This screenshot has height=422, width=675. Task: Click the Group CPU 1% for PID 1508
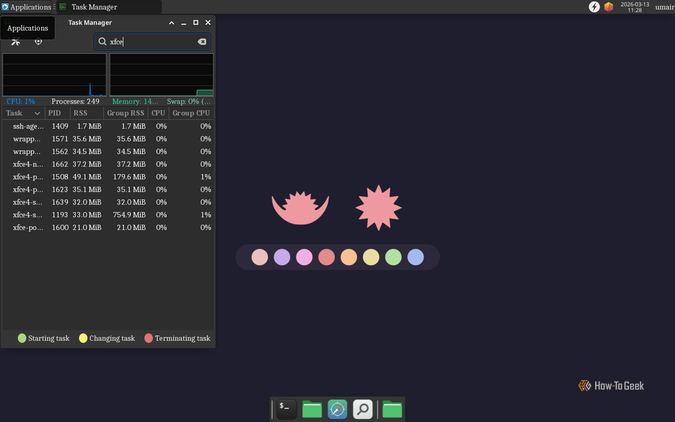tap(206, 177)
